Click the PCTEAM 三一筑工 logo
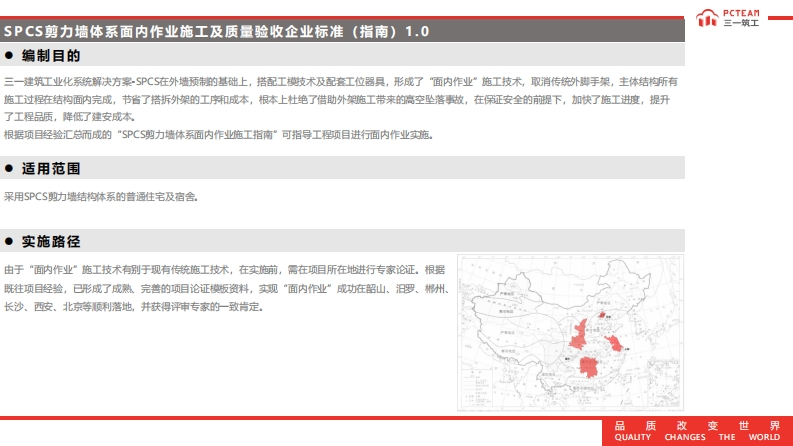This screenshot has height=446, width=793. (x=727, y=18)
